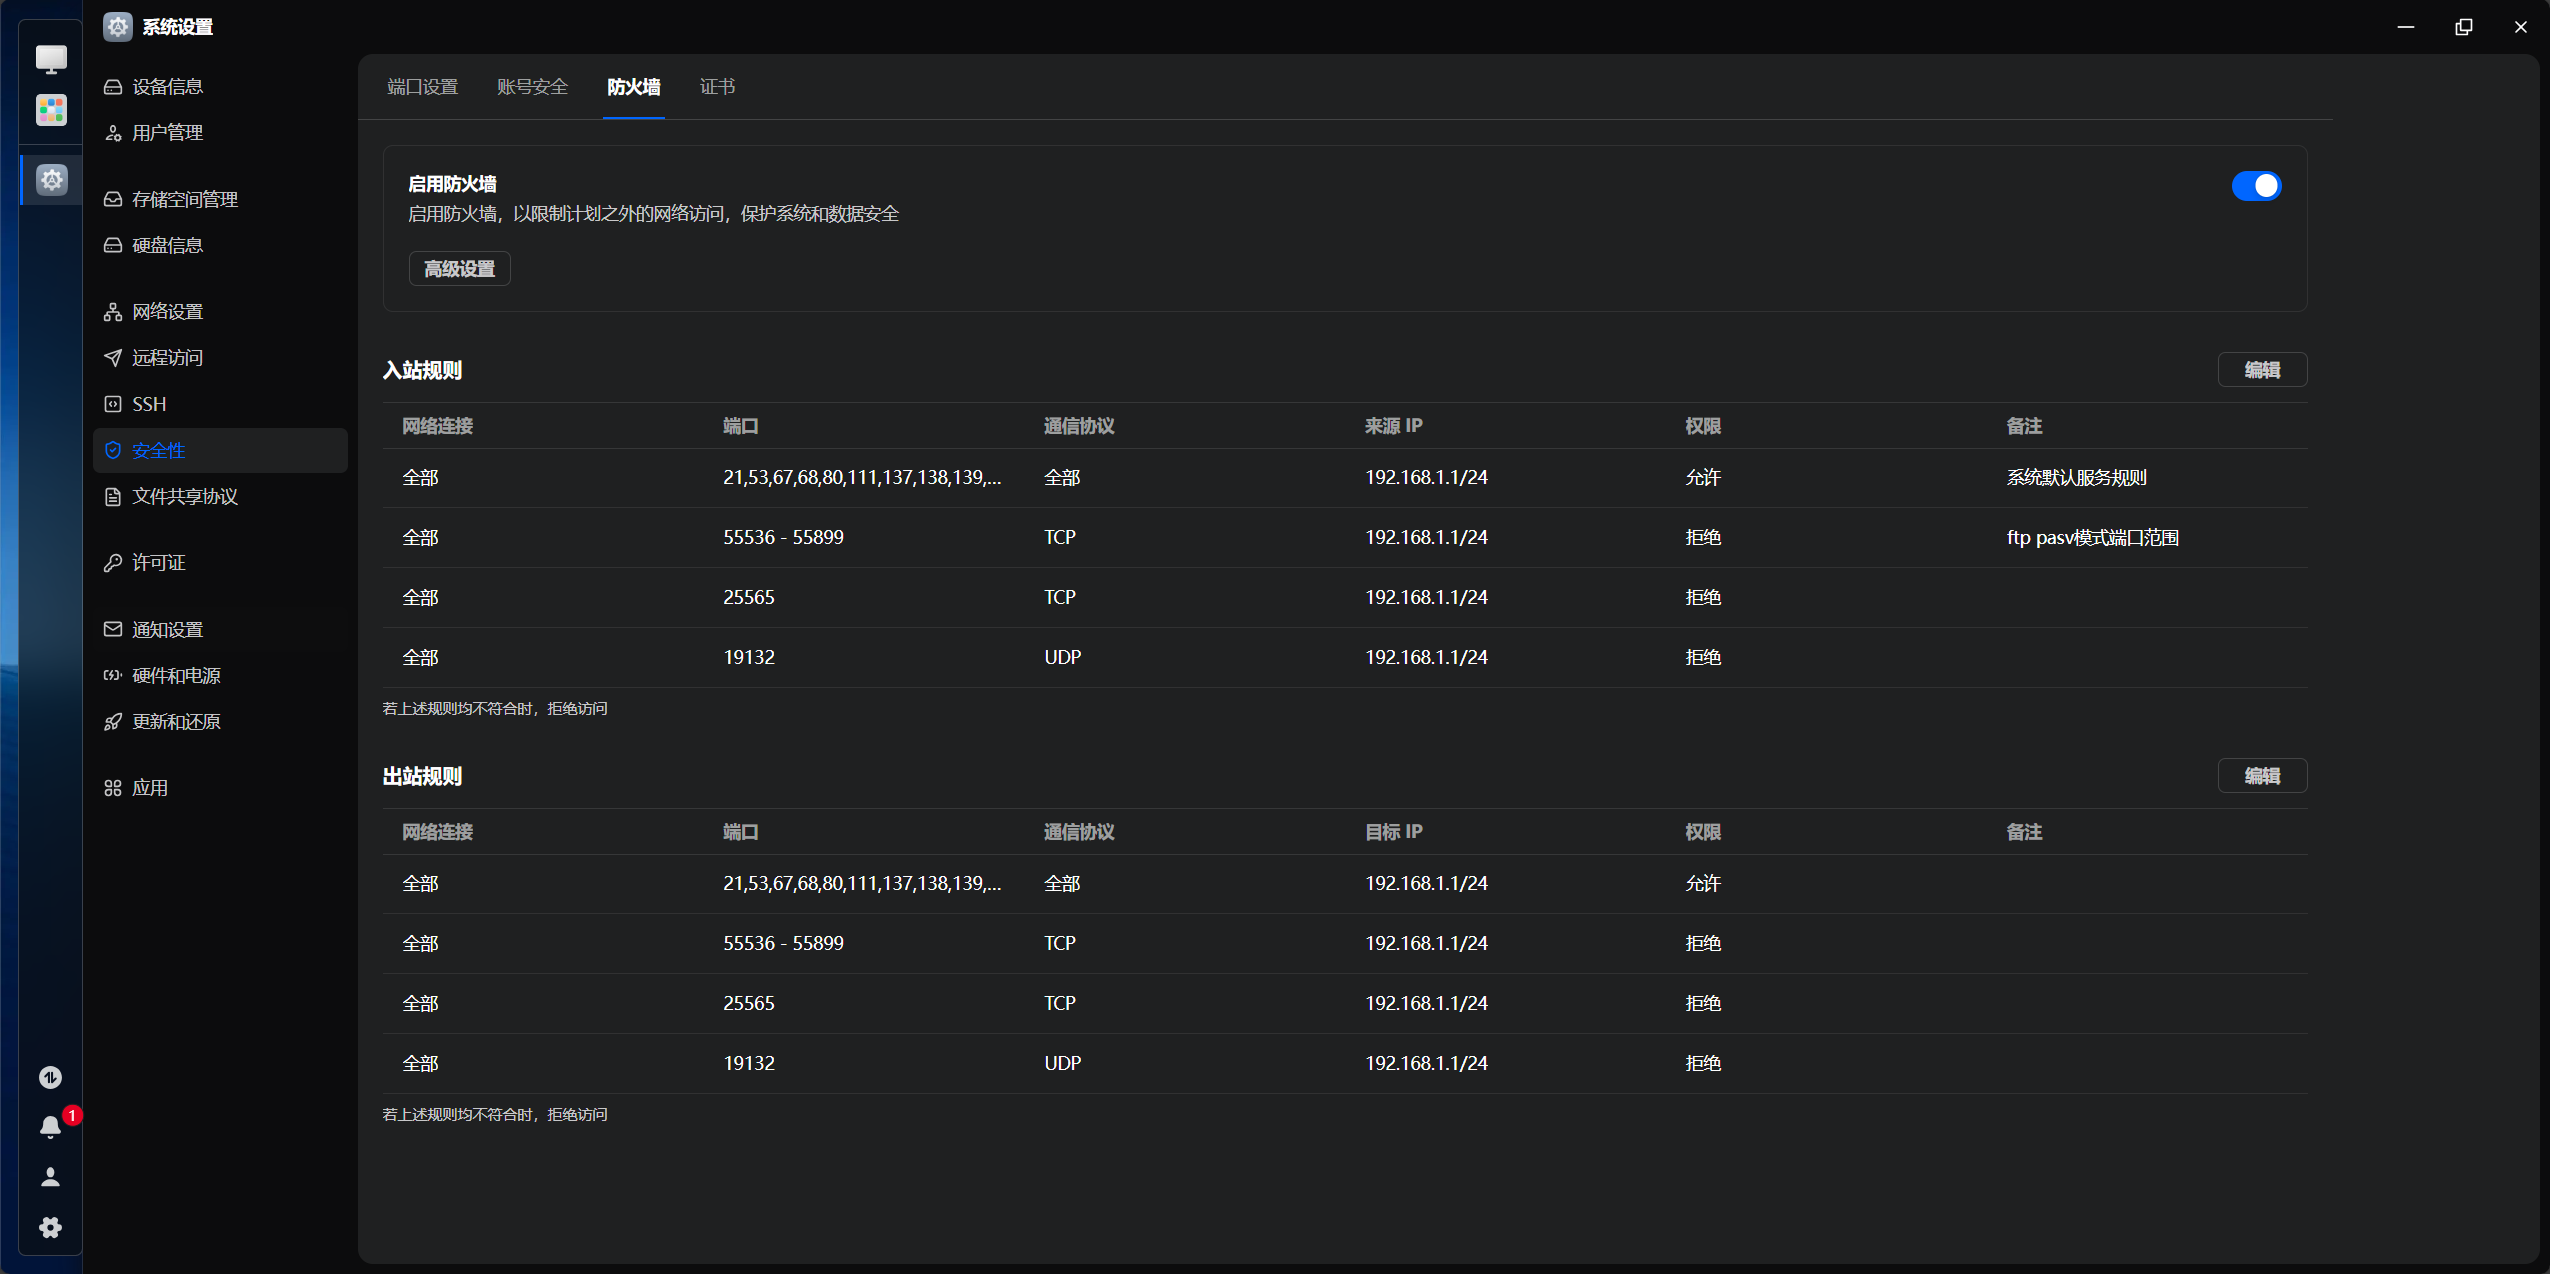Open SSH settings in sidebar
Image resolution: width=2550 pixels, height=1274 pixels.
[149, 404]
